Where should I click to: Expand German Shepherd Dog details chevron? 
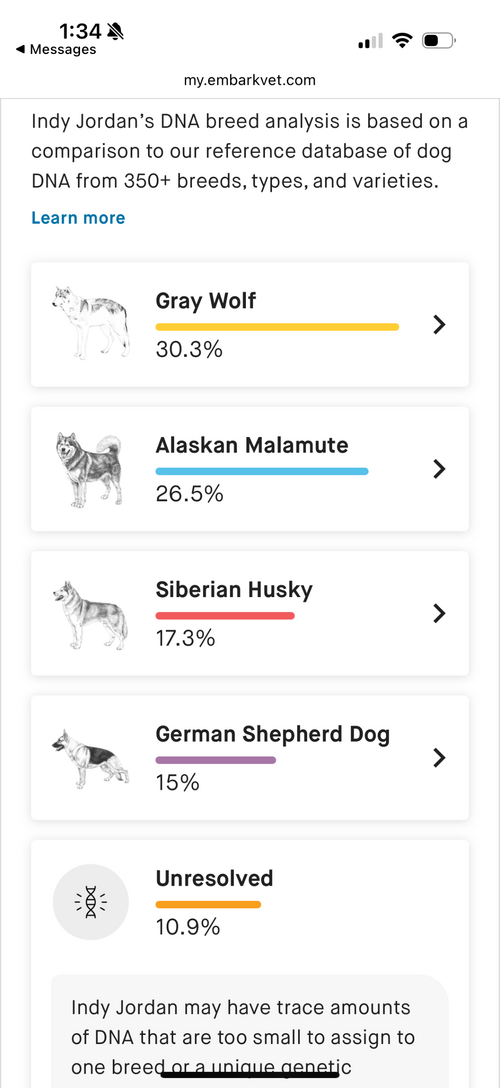click(x=438, y=758)
